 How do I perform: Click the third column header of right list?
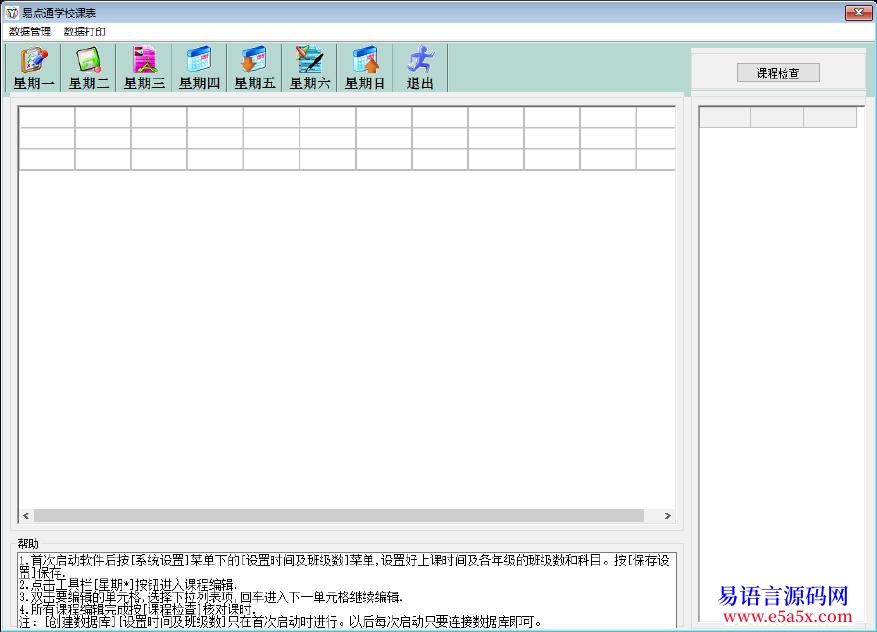(830, 118)
